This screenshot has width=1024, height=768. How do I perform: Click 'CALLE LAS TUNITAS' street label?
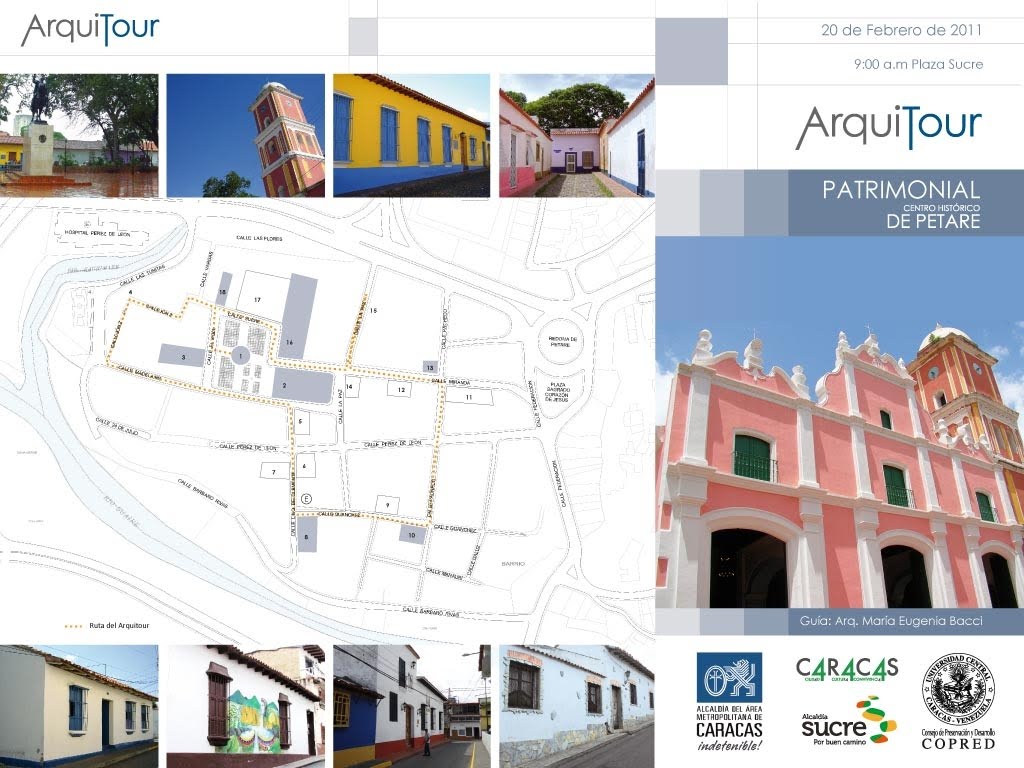(142, 276)
